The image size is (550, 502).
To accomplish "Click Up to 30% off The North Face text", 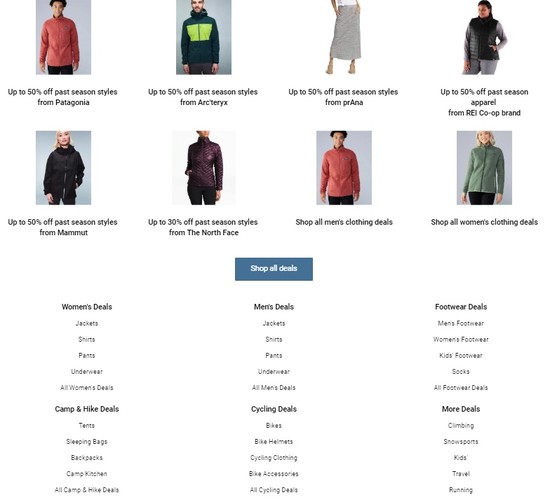I will 203,227.
